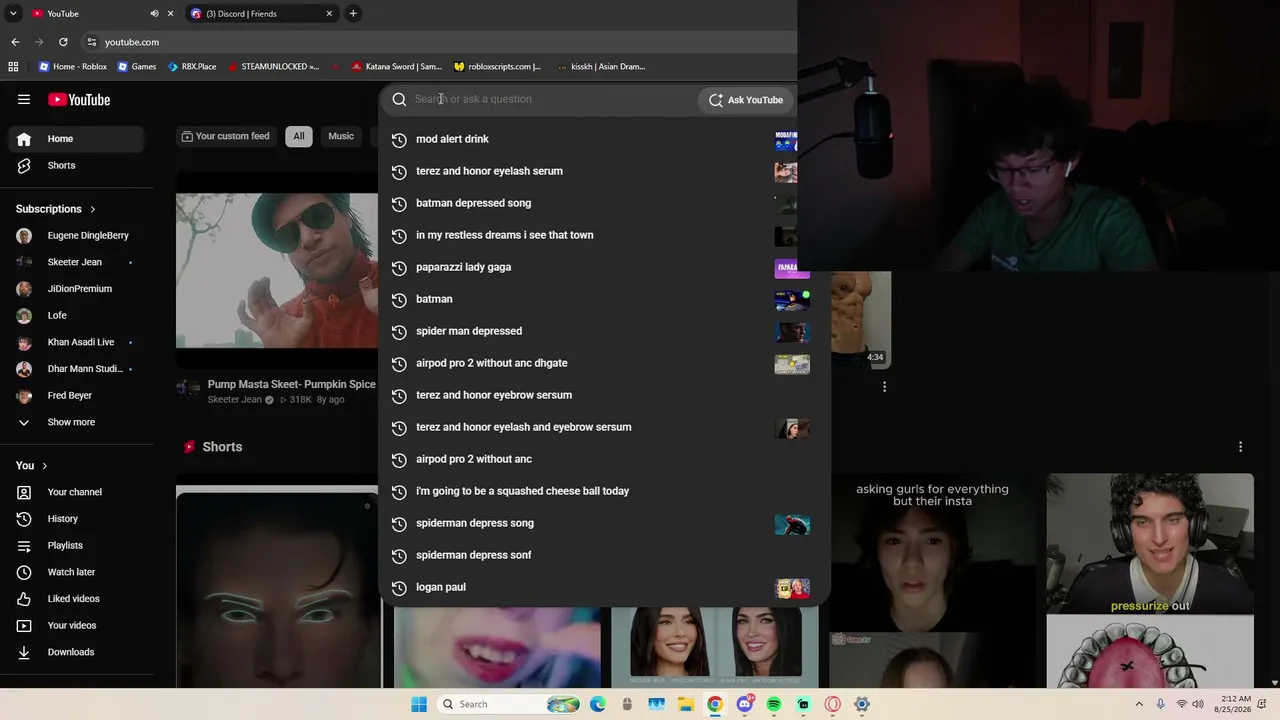Screen dimensions: 1280x720
Task: Click the Ask YouTube button
Action: [746, 100]
